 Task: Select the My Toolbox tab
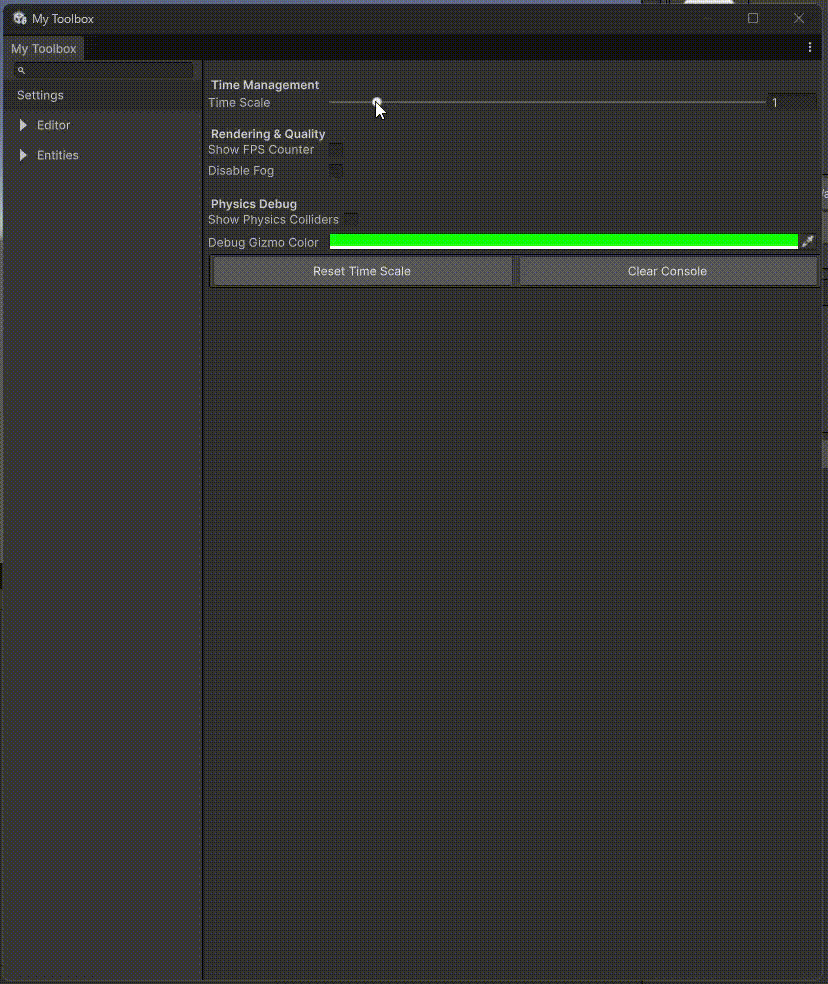[x=43, y=48]
